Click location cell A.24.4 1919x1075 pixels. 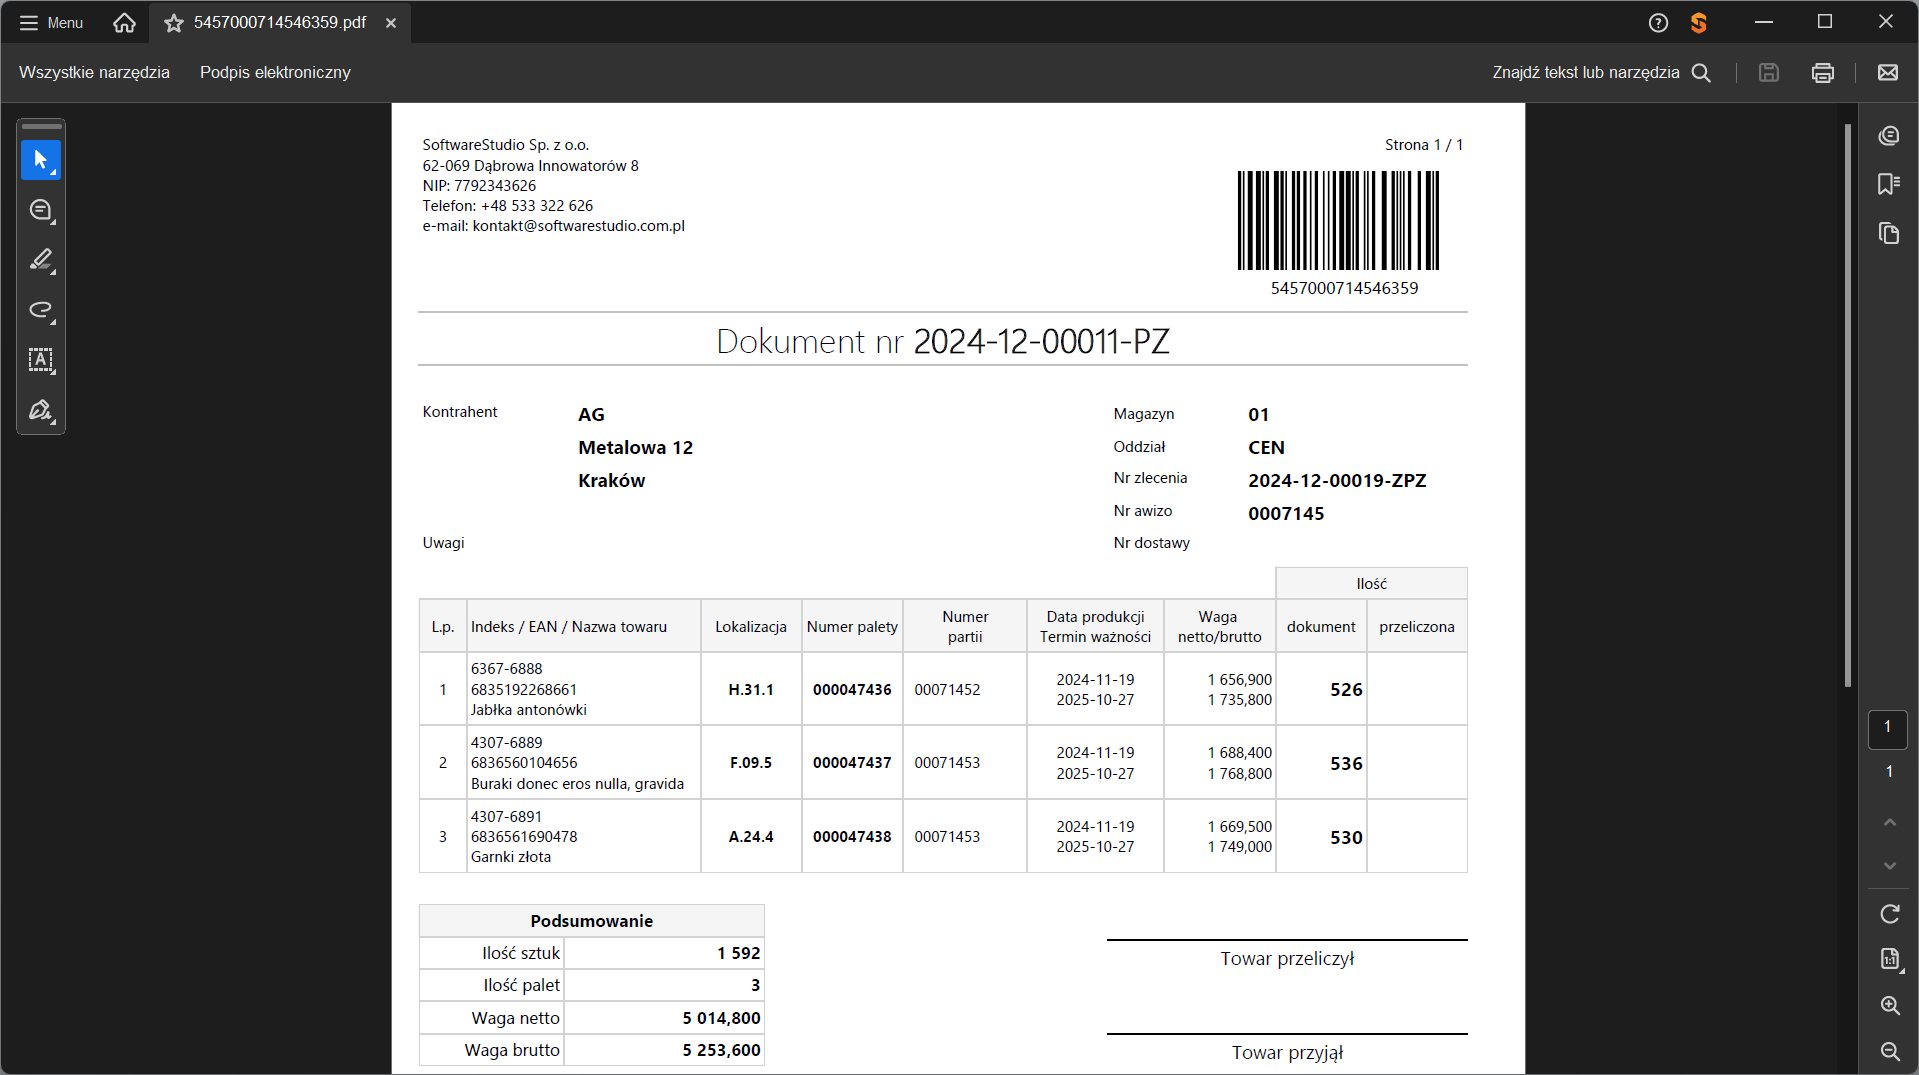click(751, 836)
